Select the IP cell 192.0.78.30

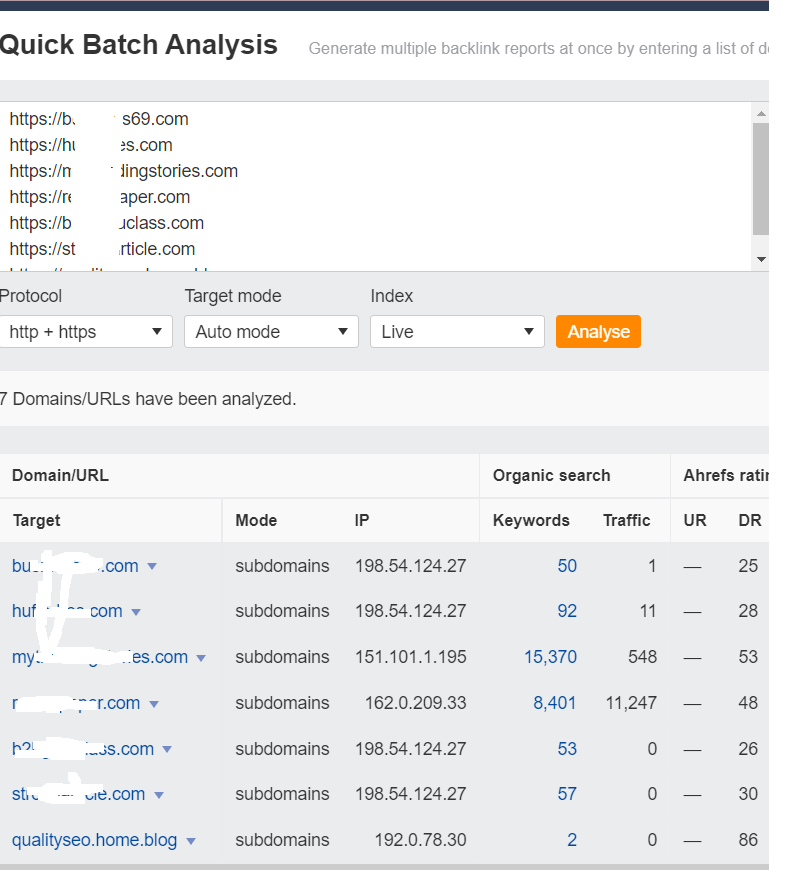tap(420, 840)
